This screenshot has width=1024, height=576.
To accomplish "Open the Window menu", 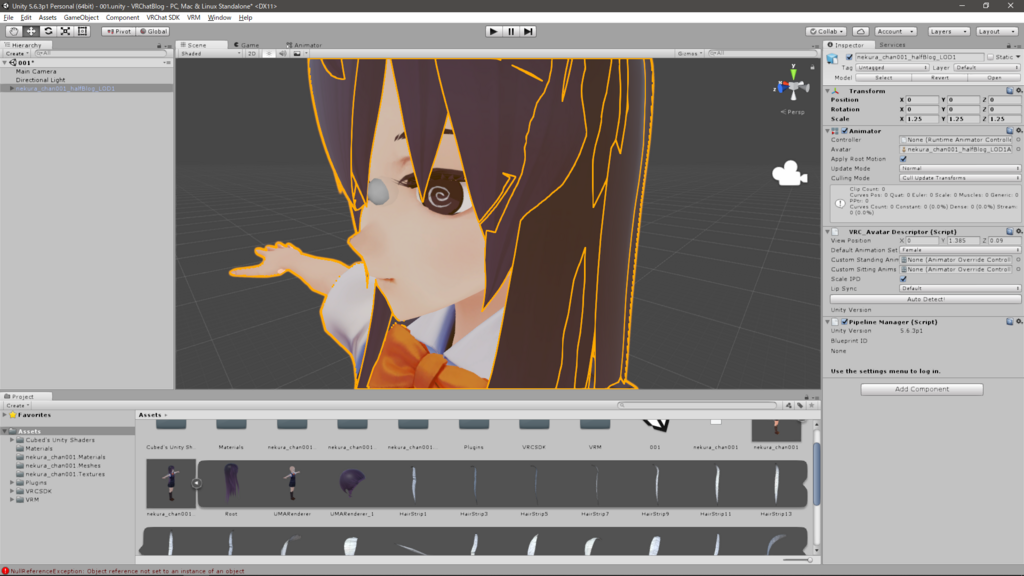I will pos(219,18).
